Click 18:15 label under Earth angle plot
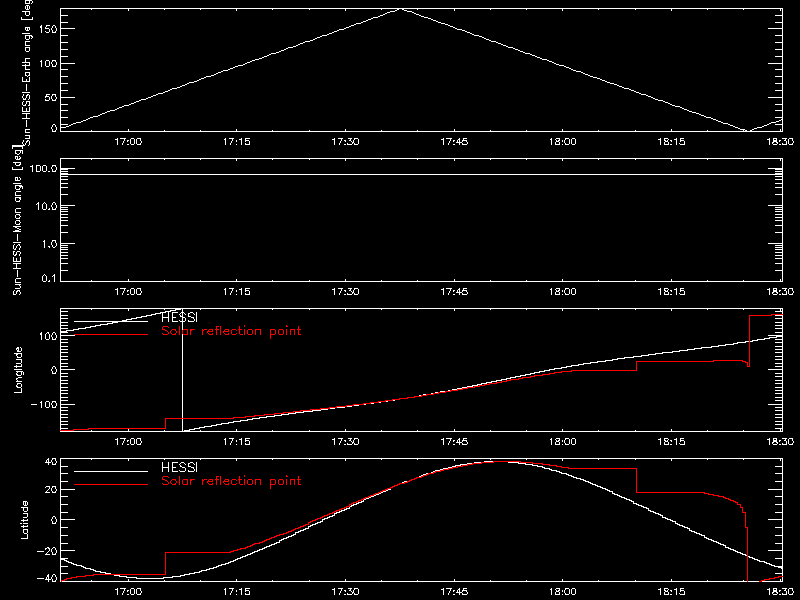This screenshot has width=800, height=600. tap(671, 142)
